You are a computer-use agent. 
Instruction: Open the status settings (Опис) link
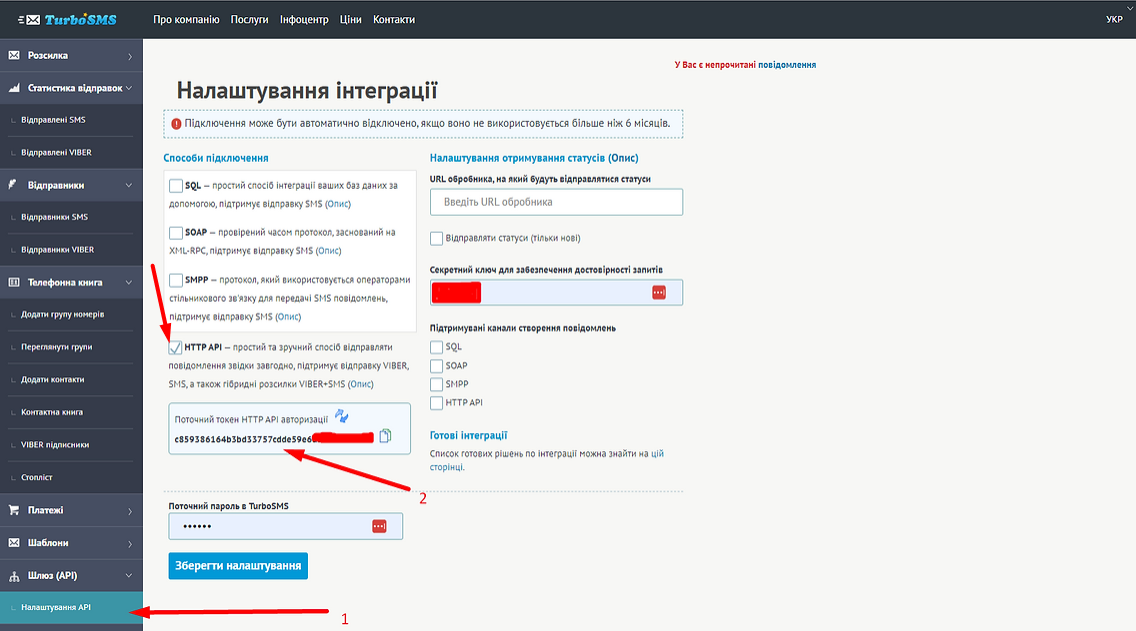(623, 158)
